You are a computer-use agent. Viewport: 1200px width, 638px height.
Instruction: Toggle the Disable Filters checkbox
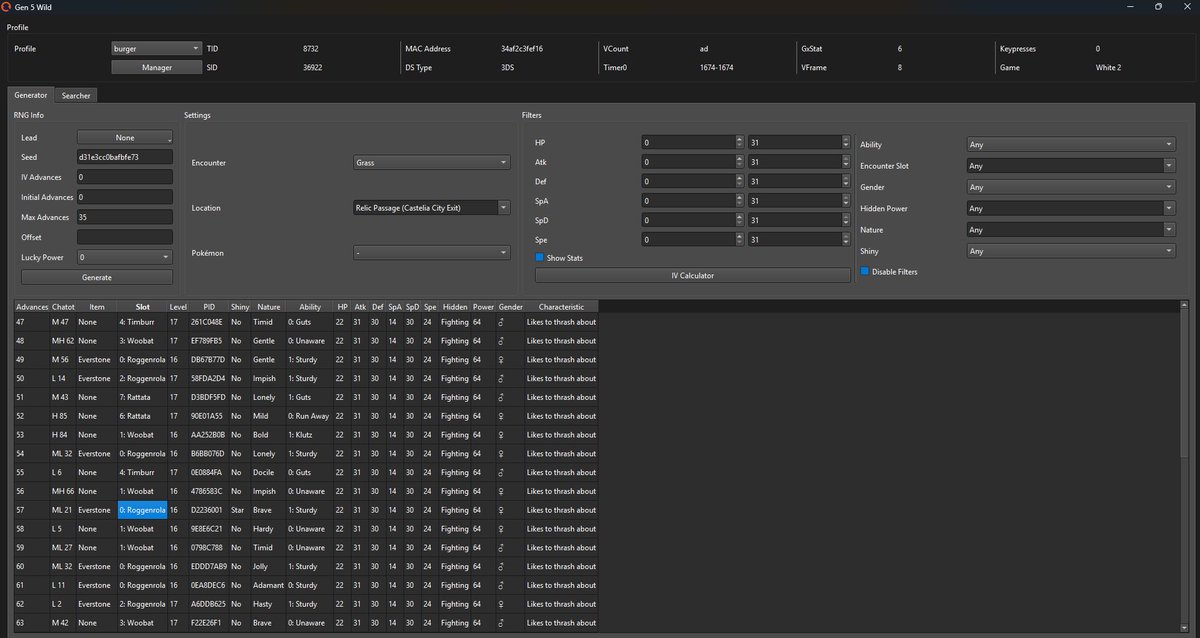tap(865, 271)
